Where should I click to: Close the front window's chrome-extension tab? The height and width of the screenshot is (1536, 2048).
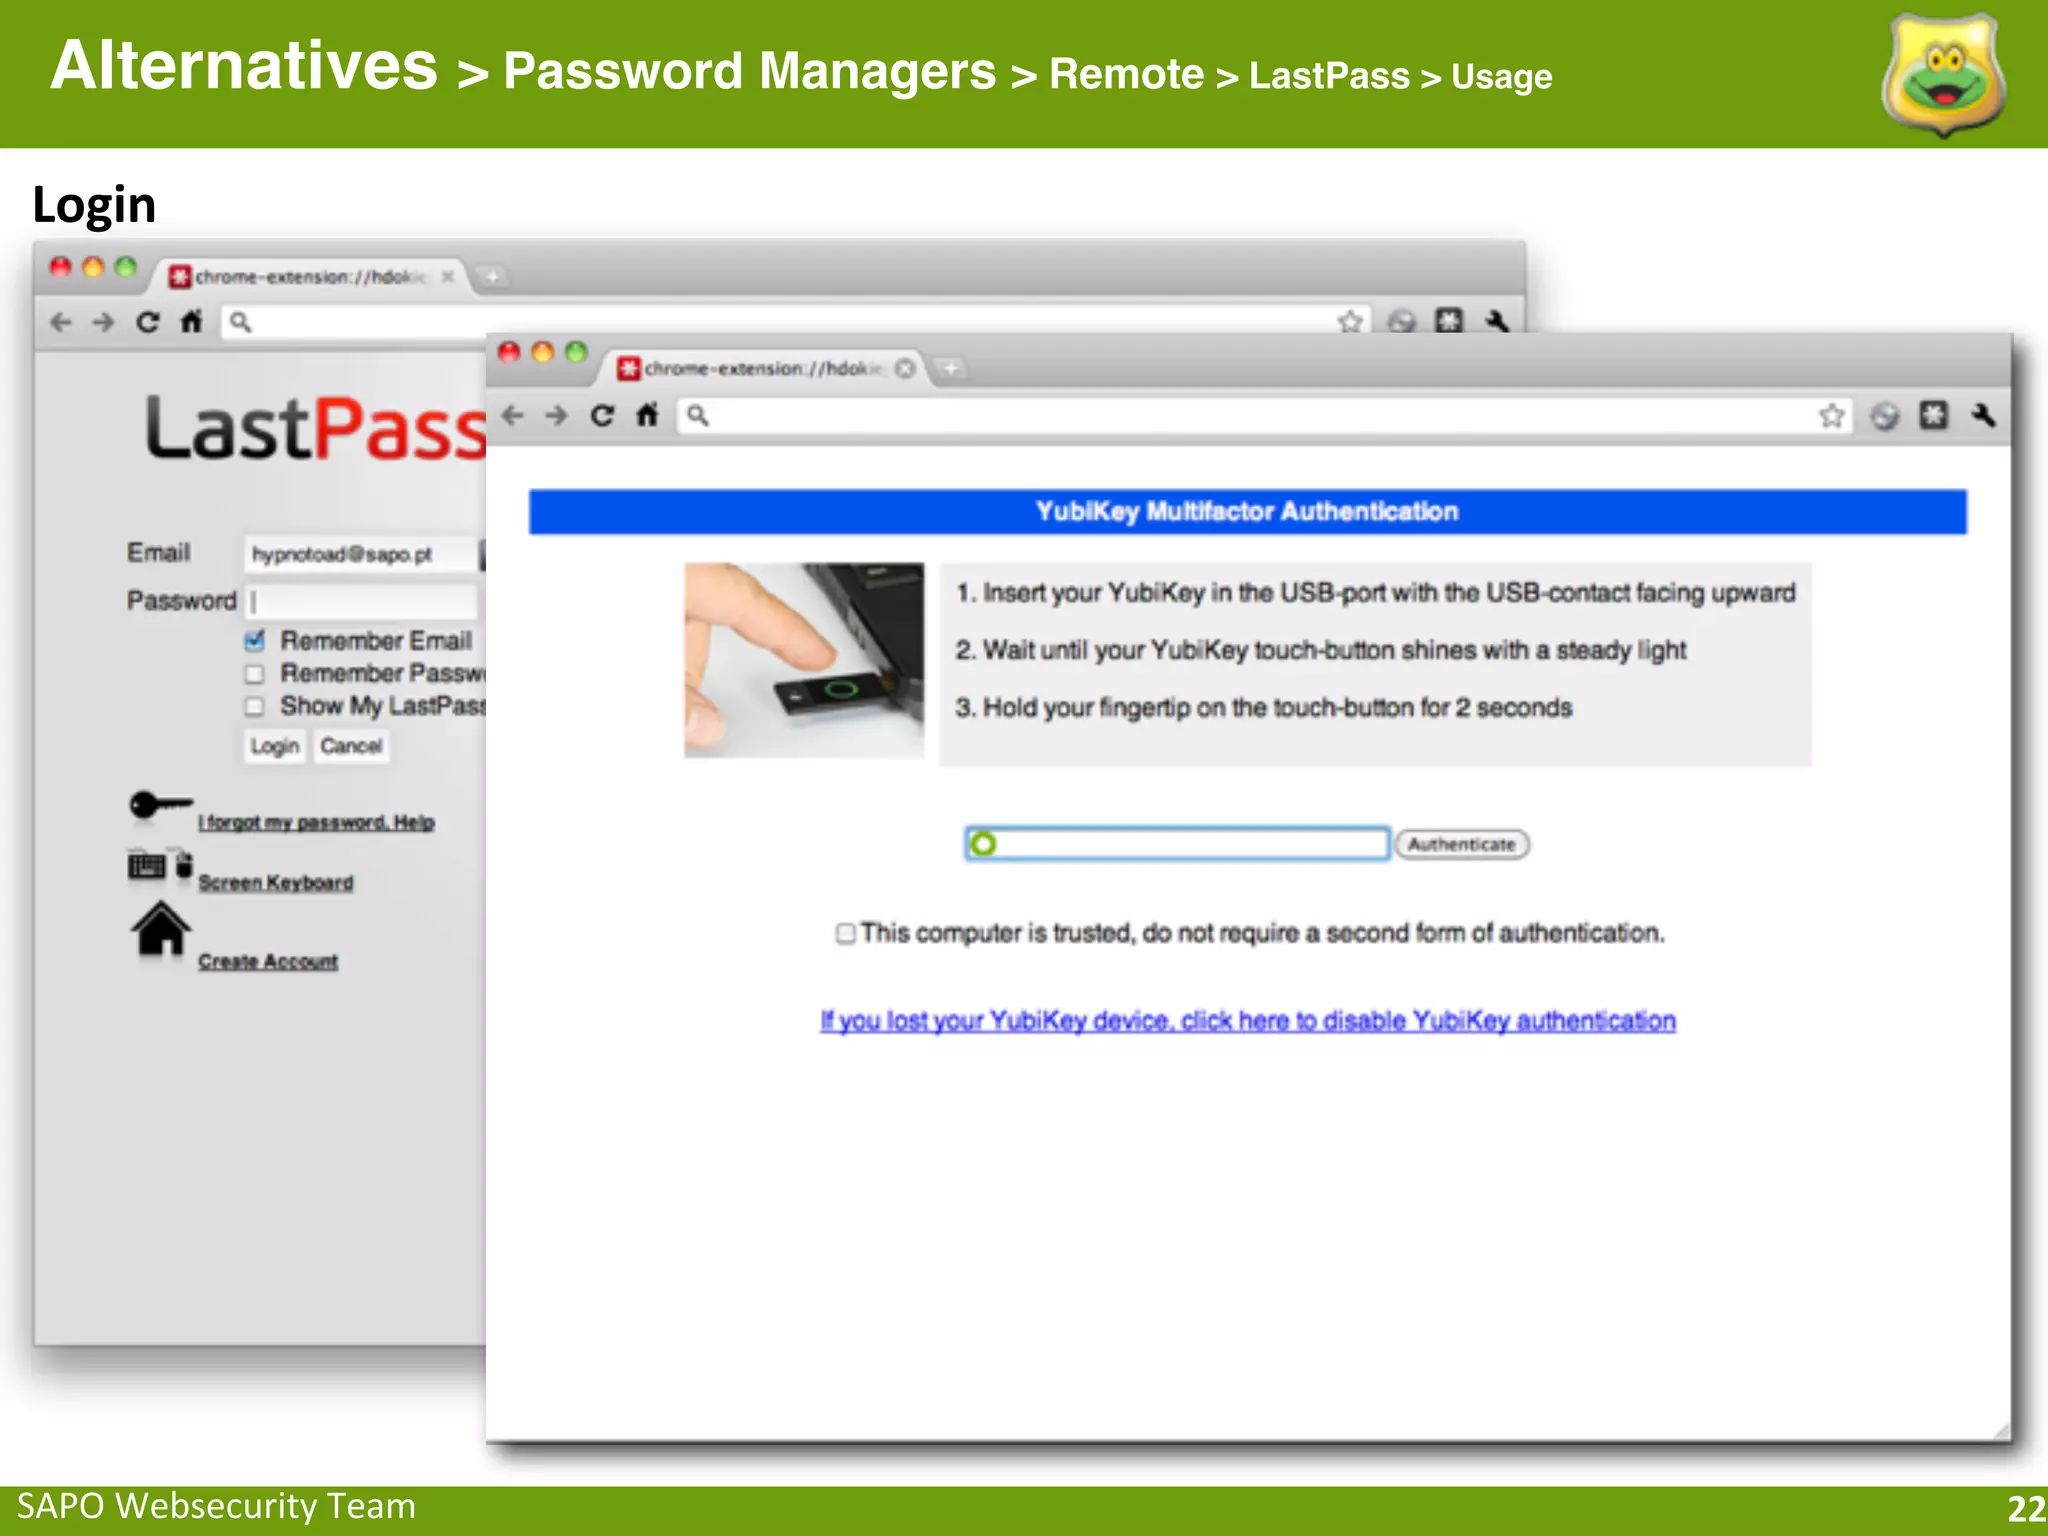point(905,369)
